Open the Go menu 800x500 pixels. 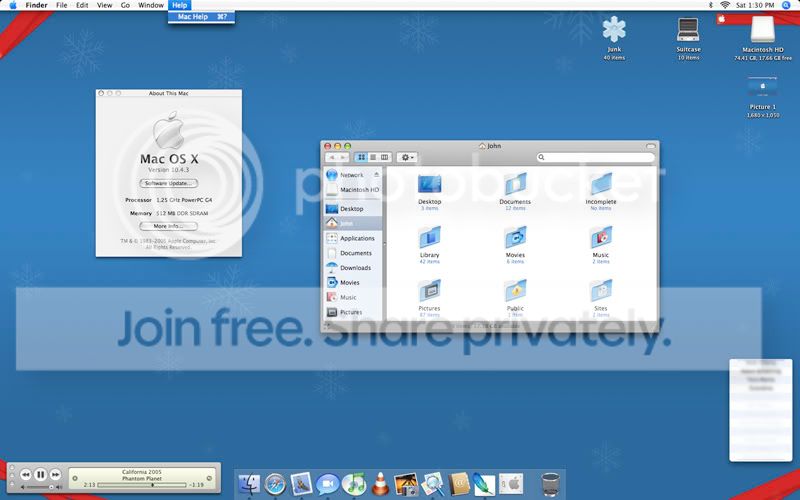(x=125, y=5)
